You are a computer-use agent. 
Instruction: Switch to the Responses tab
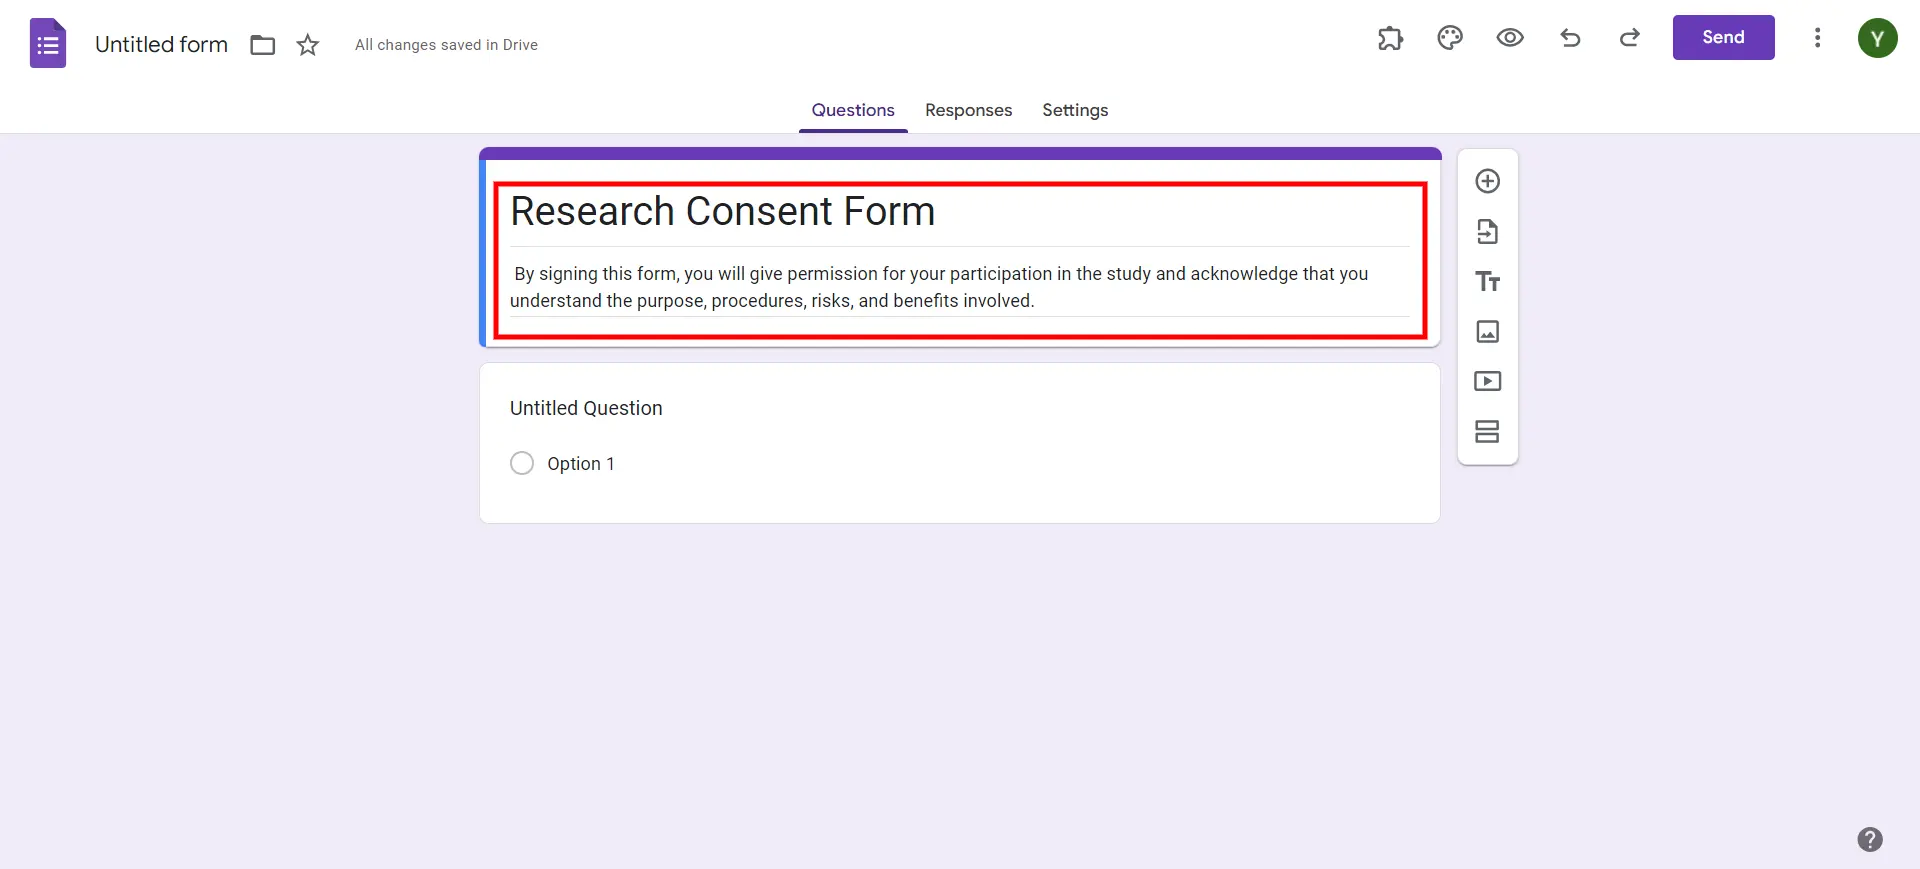tap(968, 110)
